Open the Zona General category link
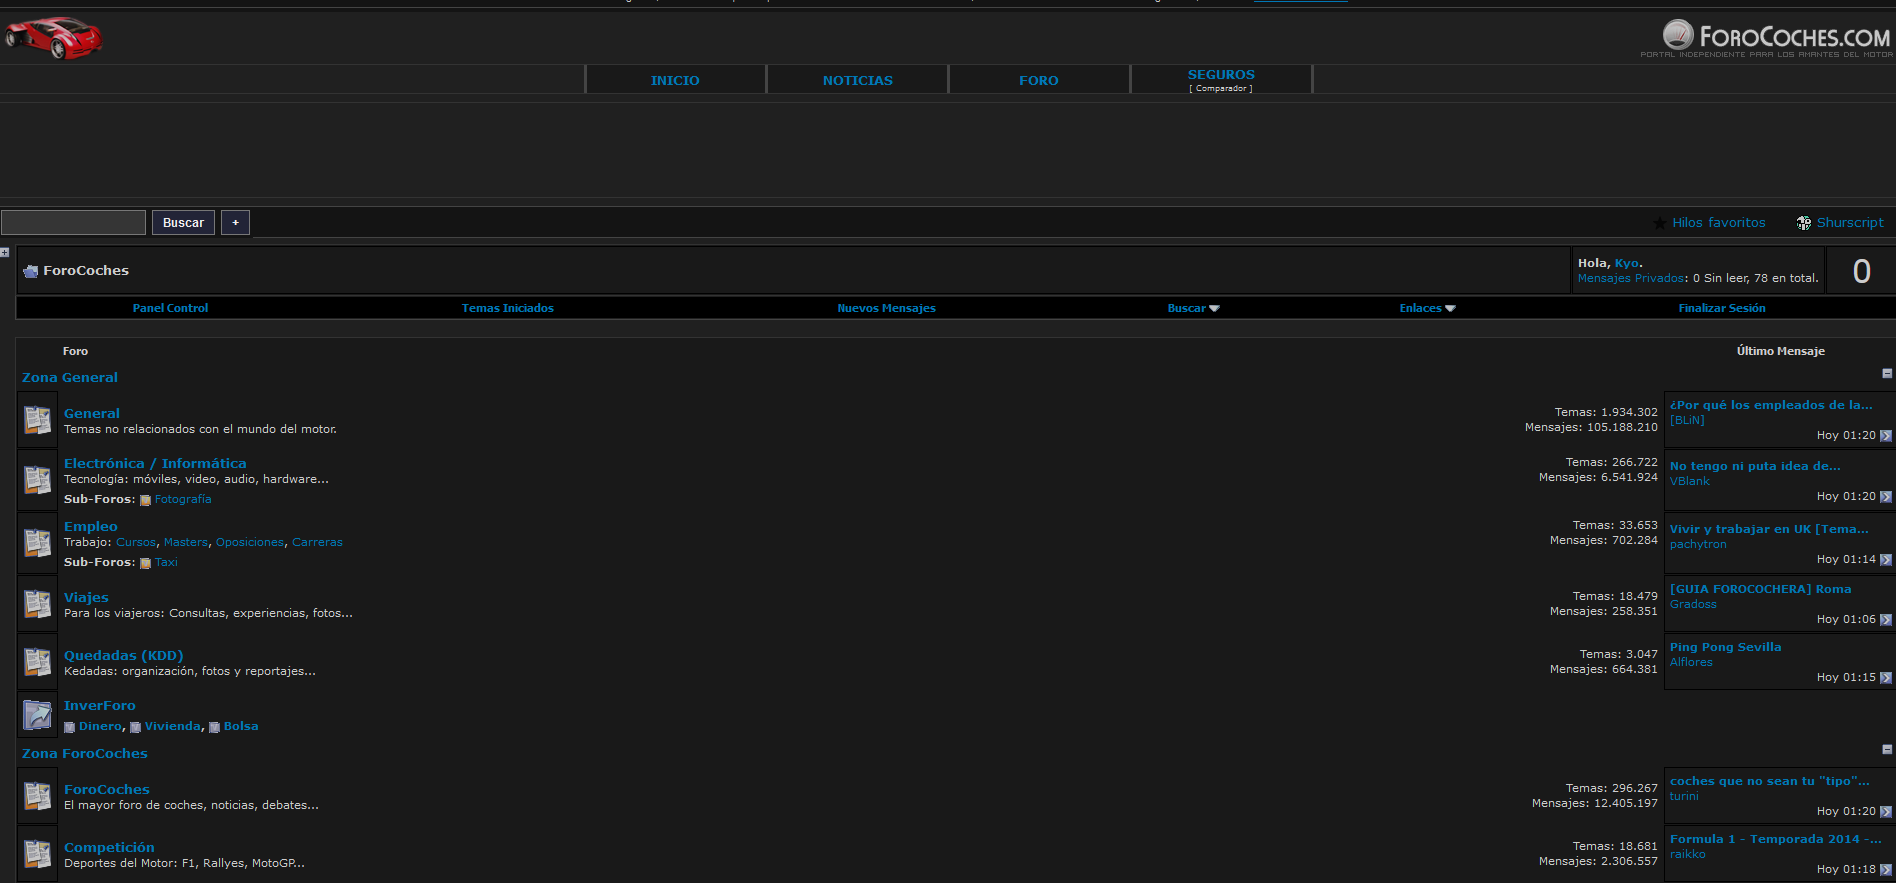 point(70,378)
